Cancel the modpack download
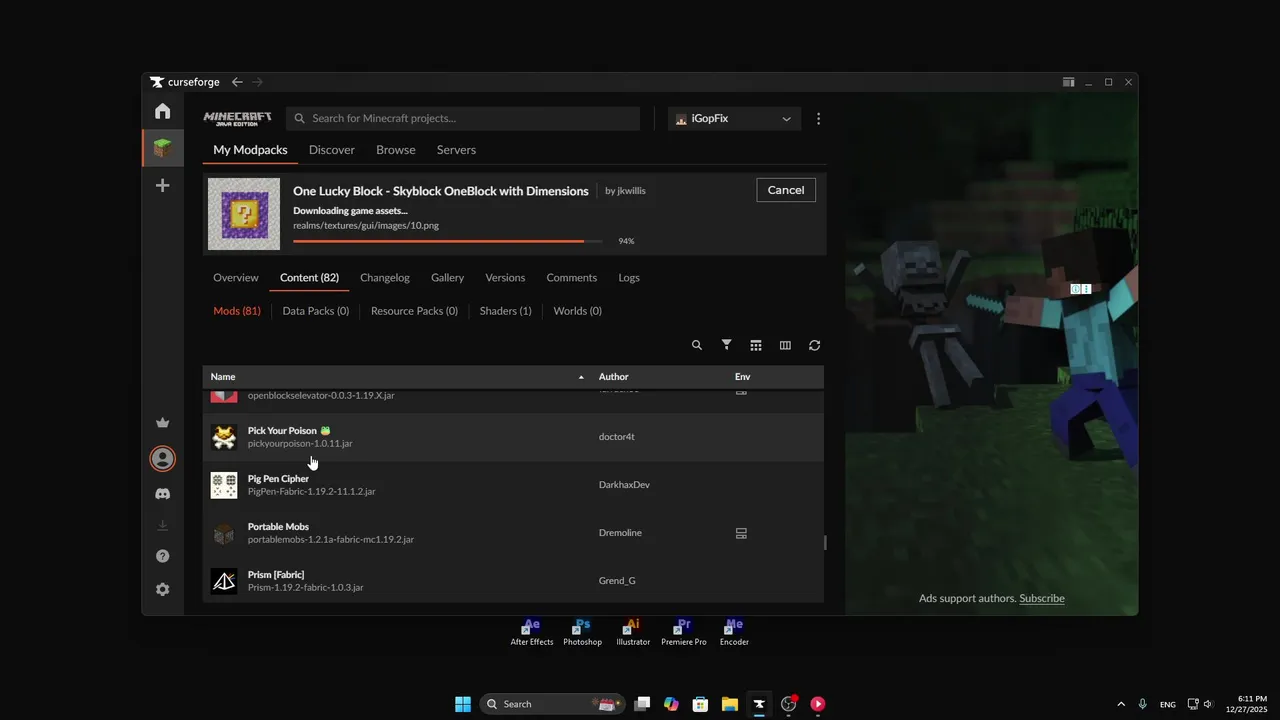Viewport: 1280px width, 720px height. point(786,190)
